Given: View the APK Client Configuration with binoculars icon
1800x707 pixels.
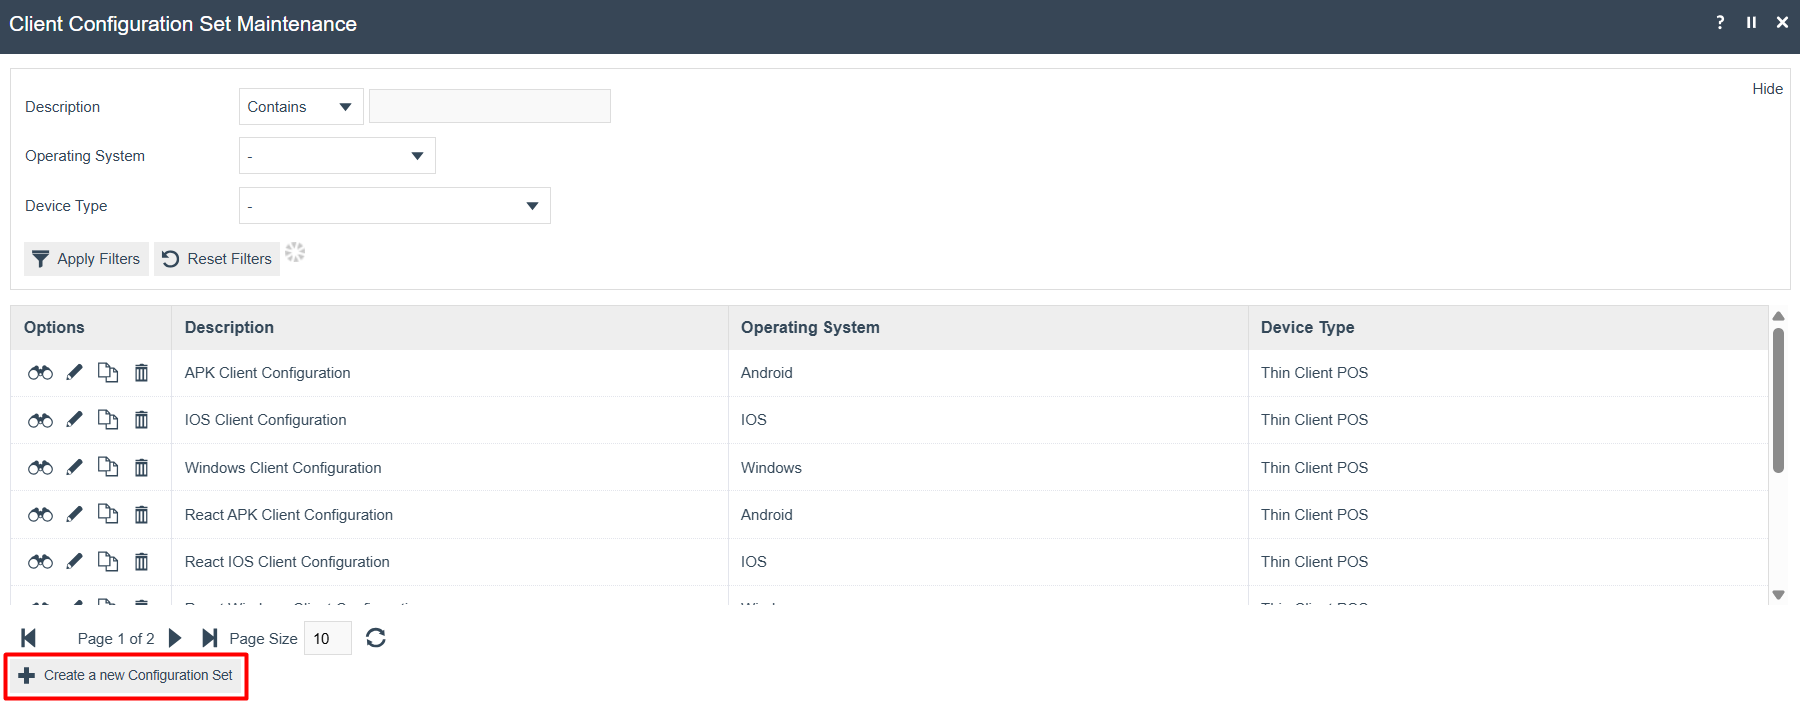Looking at the screenshot, I should tap(40, 373).
